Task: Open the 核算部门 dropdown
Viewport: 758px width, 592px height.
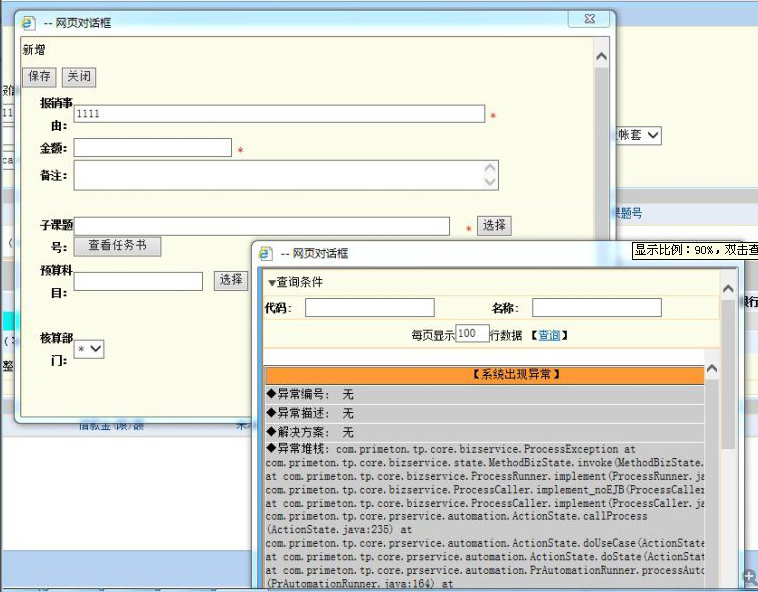Action: [x=89, y=349]
